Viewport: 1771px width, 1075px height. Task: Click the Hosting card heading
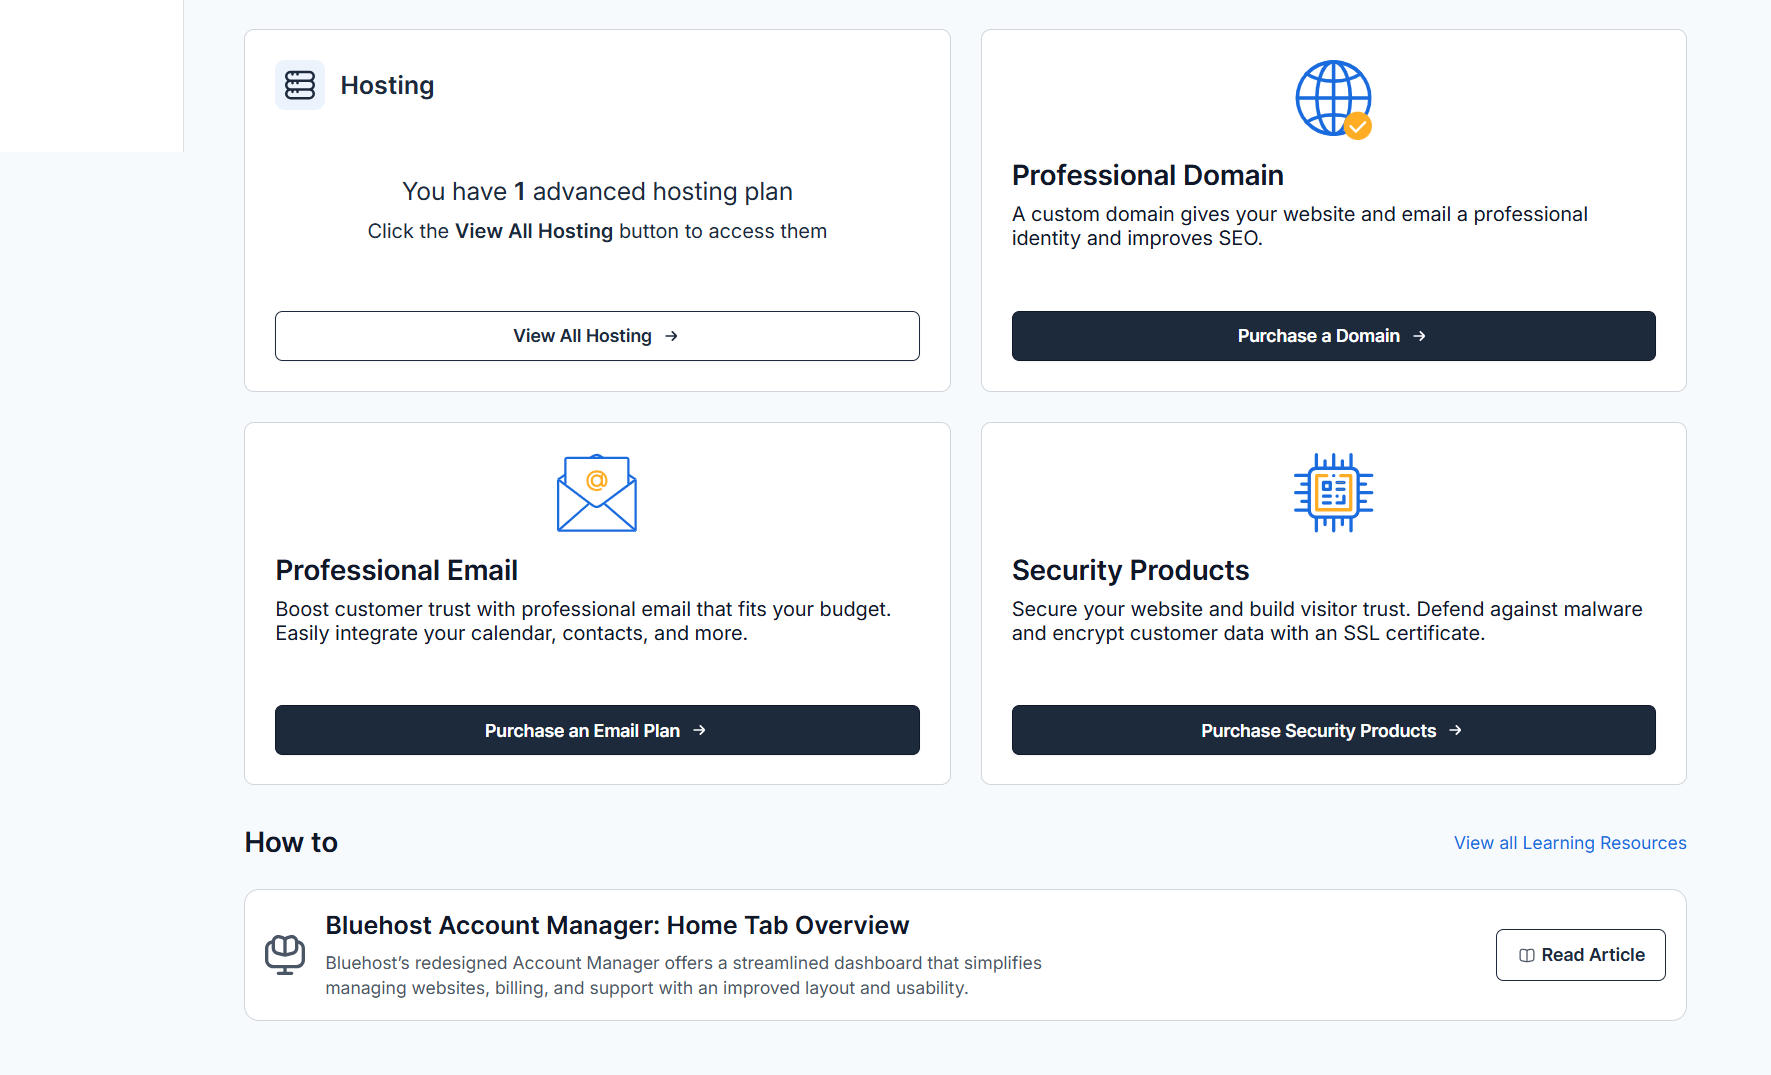pos(387,86)
